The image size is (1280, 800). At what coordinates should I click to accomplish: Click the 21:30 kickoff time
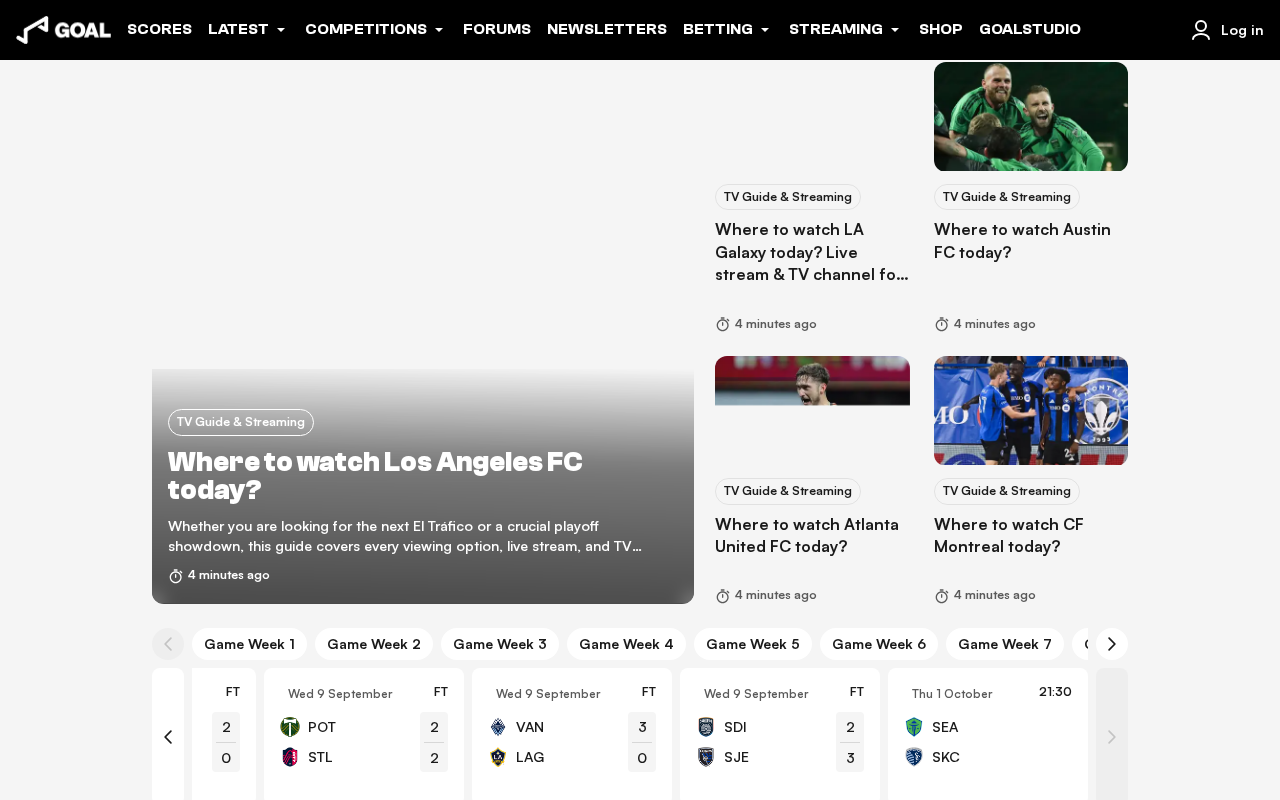[x=1055, y=692]
